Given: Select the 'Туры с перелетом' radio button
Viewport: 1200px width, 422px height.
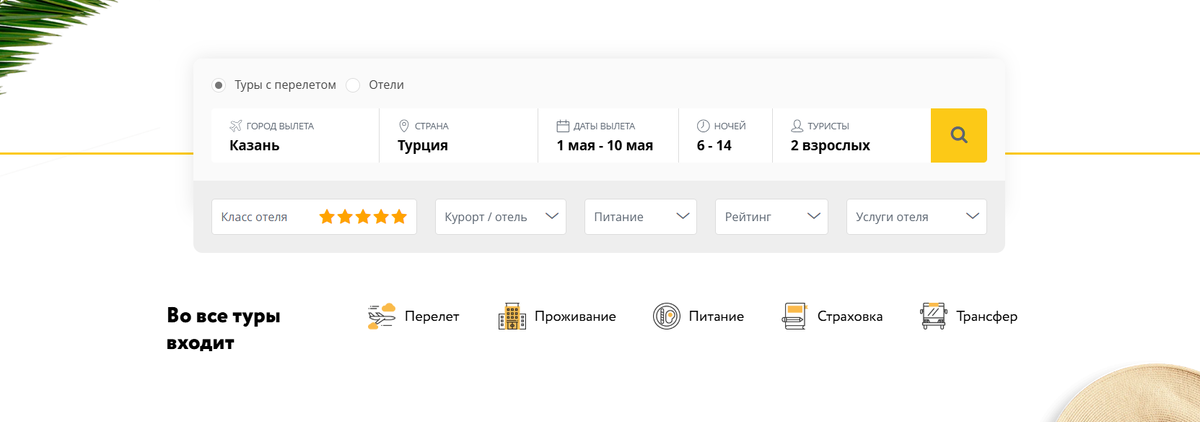Looking at the screenshot, I should [219, 85].
